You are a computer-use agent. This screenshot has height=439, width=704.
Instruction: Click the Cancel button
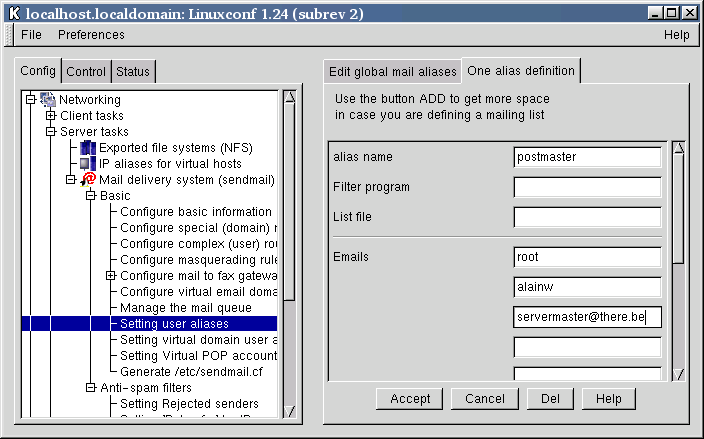484,399
